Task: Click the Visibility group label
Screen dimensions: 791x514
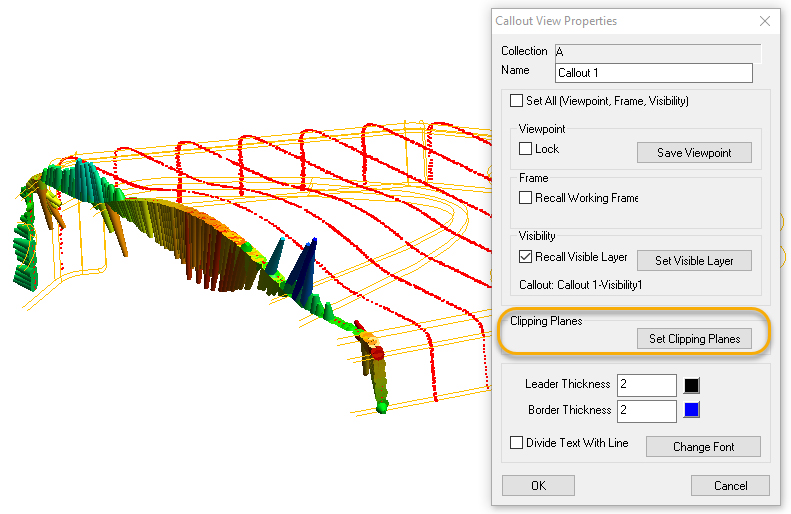Action: pos(537,236)
